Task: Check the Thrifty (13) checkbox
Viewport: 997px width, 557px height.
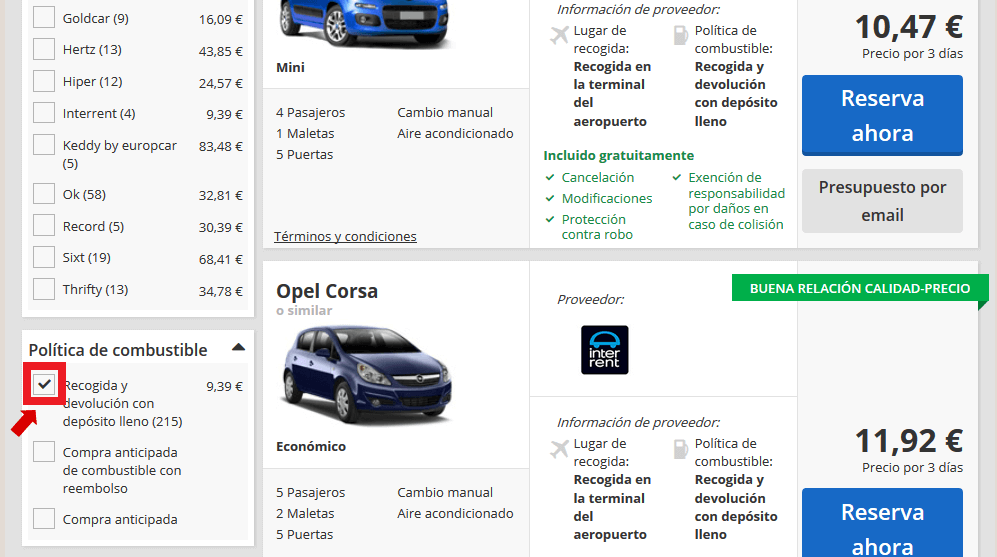Action: [44, 289]
